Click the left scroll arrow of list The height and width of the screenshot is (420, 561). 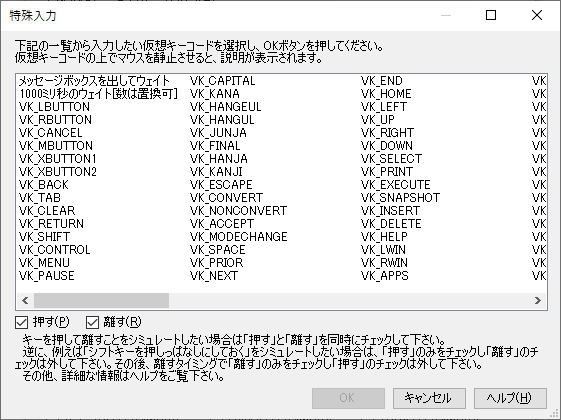(25, 301)
